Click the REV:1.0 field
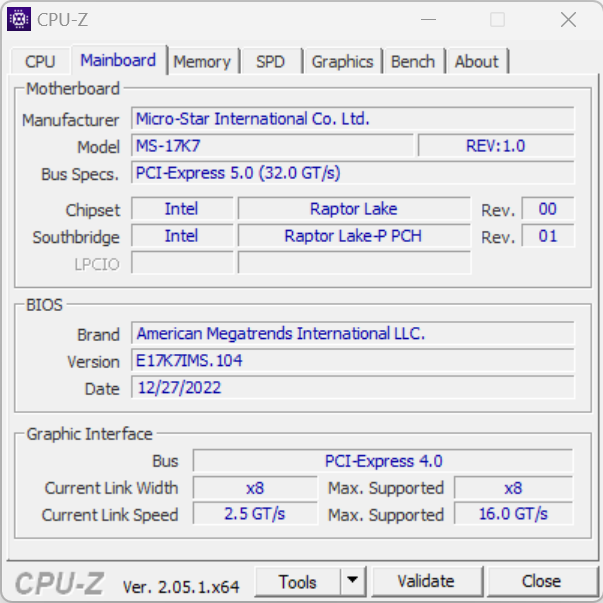The width and height of the screenshot is (603, 603). point(496,146)
